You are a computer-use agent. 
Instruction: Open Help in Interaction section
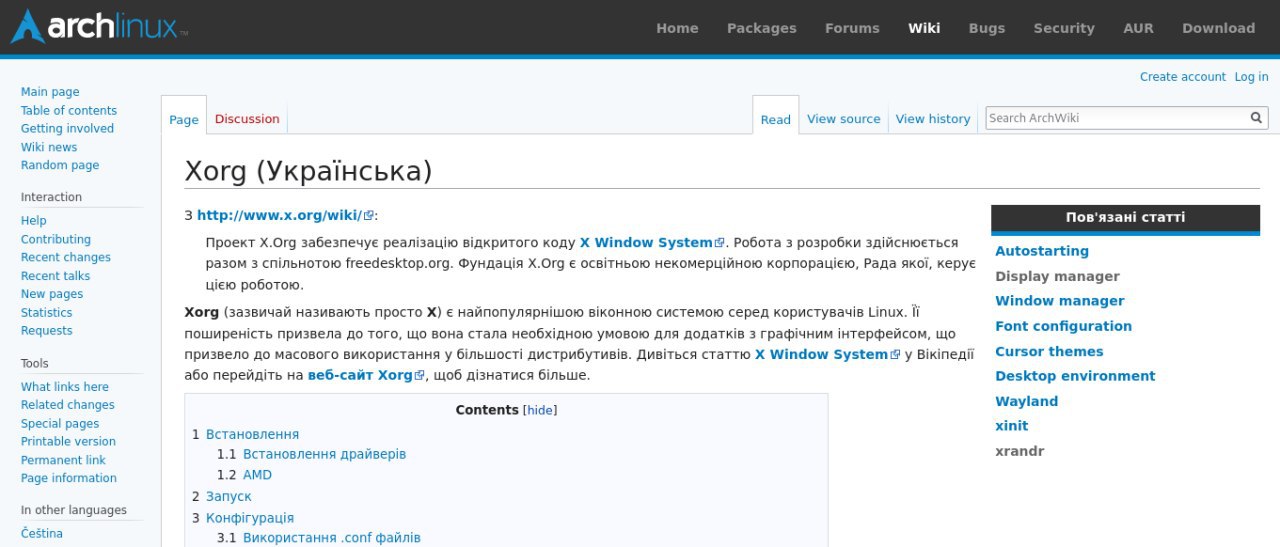click(x=34, y=221)
